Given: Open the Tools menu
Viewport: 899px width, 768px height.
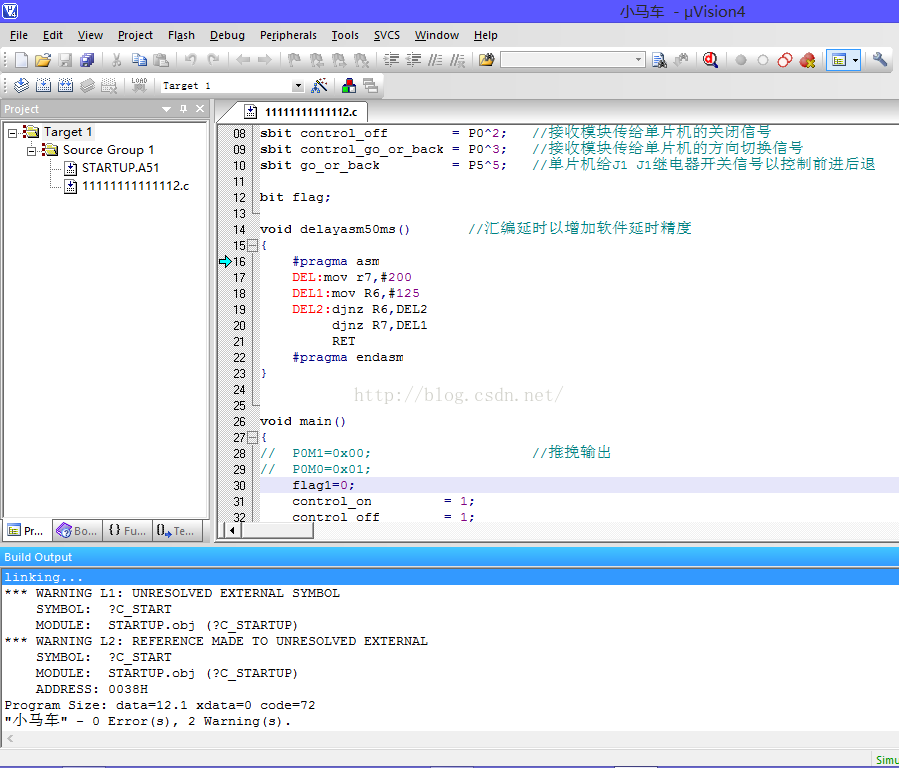Looking at the screenshot, I should click(x=345, y=35).
